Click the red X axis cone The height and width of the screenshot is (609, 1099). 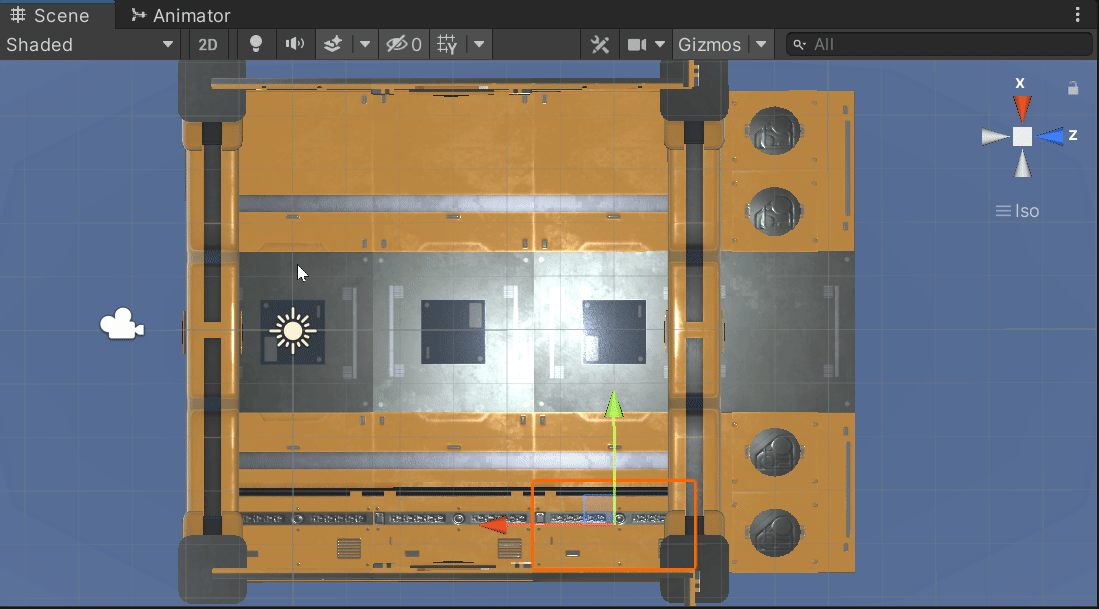point(1022,109)
